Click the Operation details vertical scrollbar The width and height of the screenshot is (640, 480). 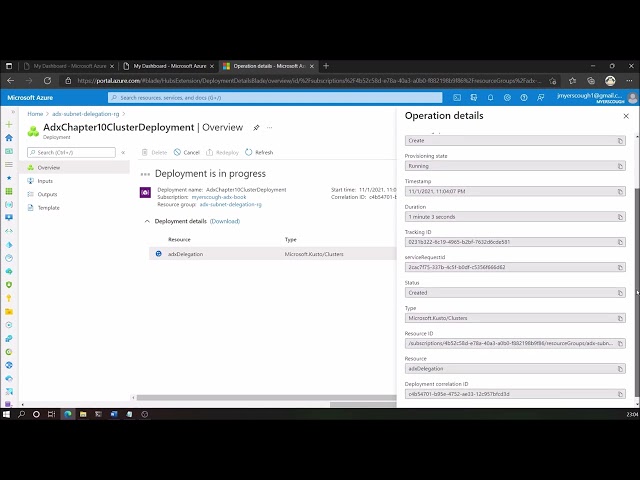pyautogui.click(x=637, y=292)
